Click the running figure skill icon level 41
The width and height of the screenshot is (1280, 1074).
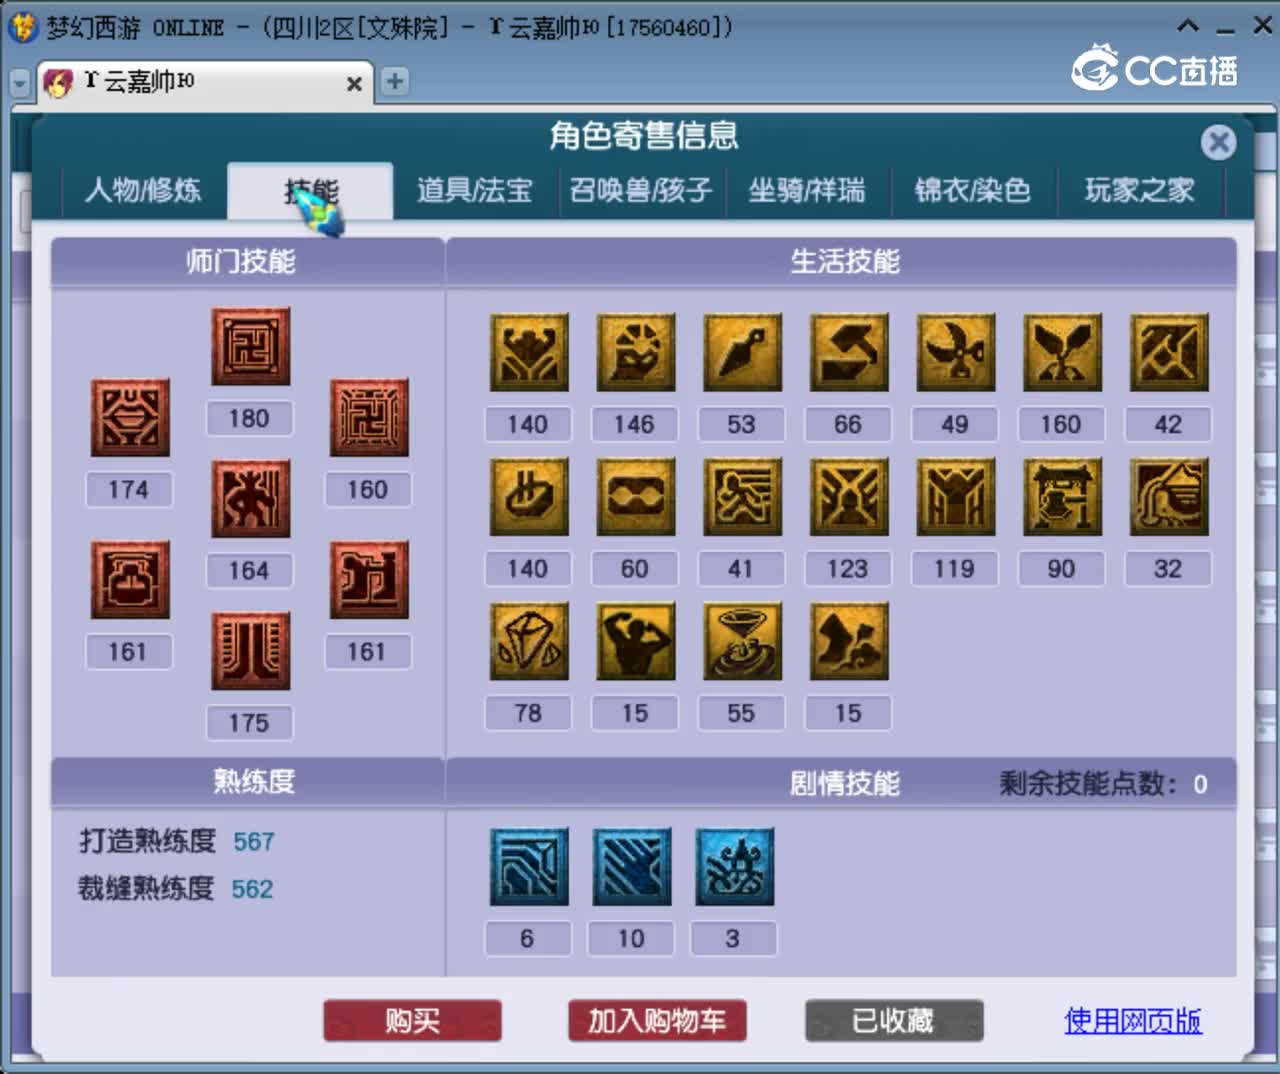742,497
